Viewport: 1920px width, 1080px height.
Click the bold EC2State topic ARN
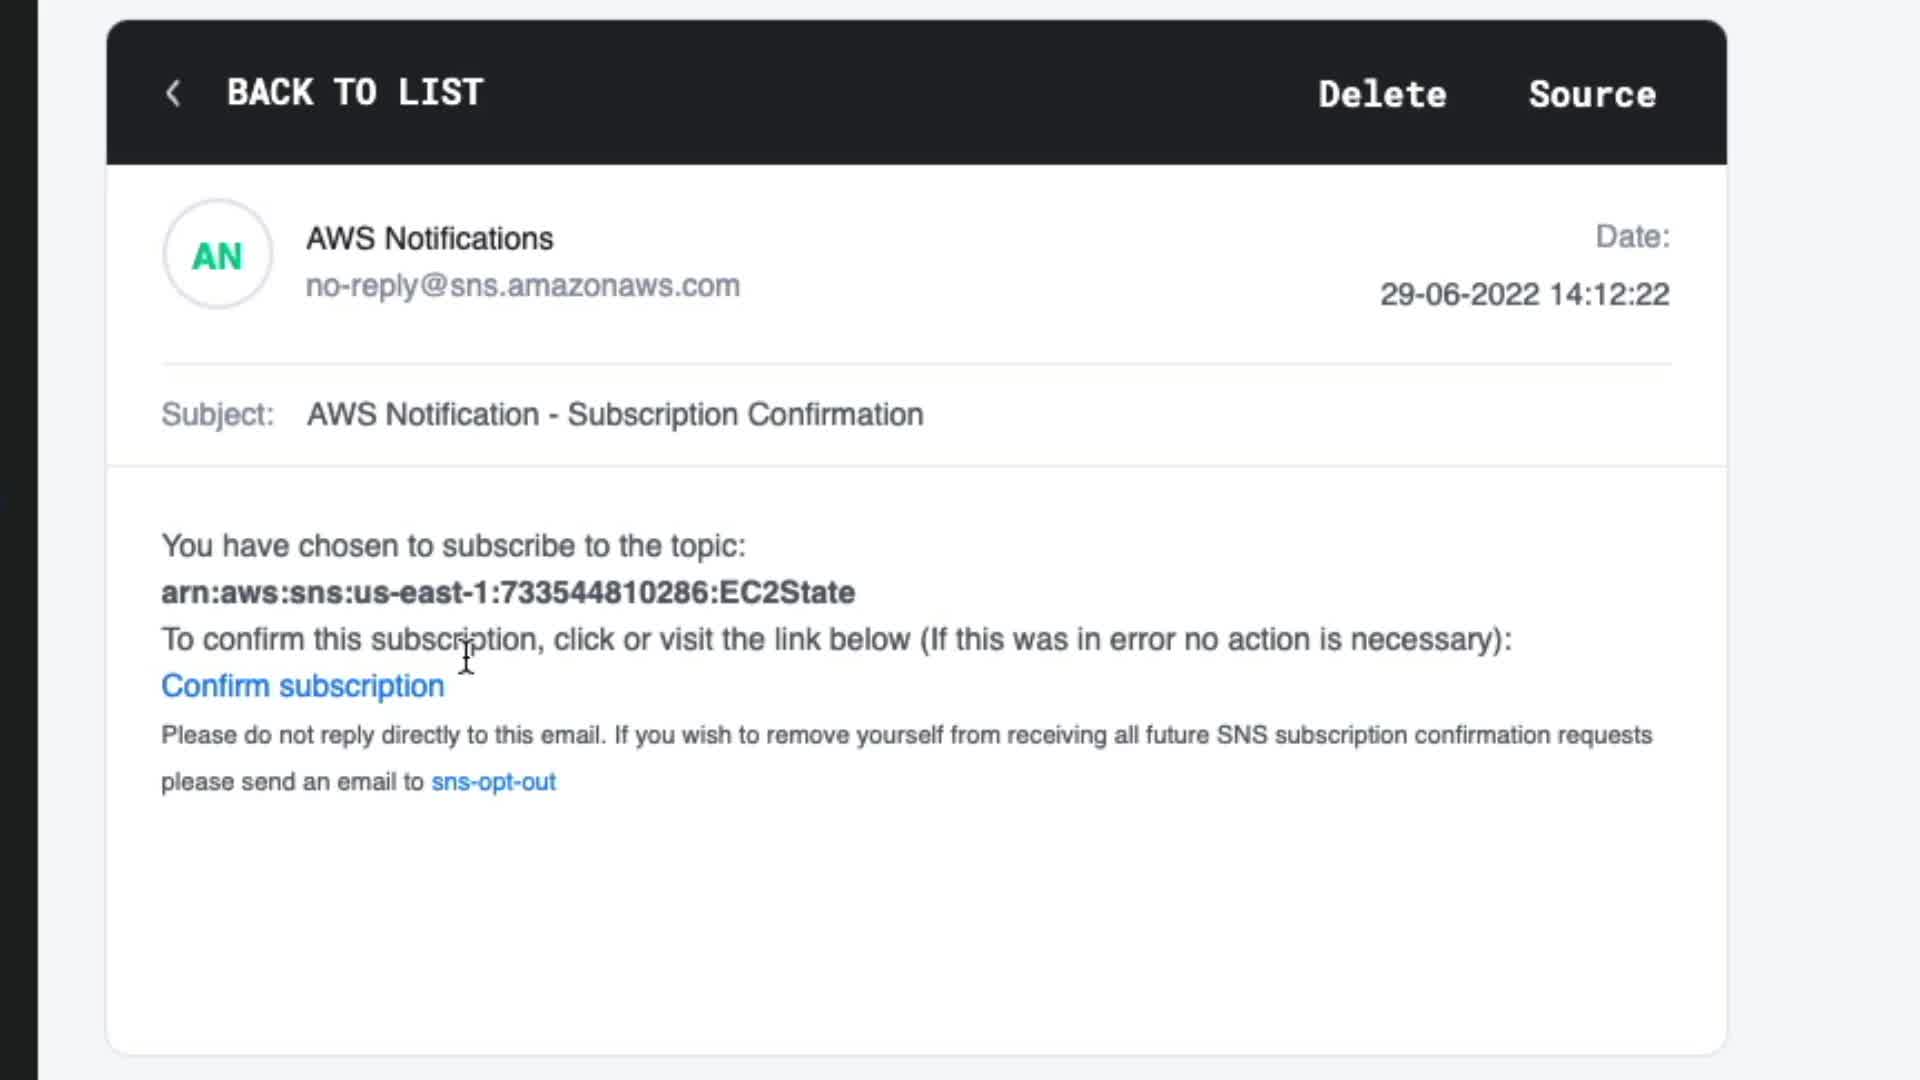click(508, 593)
